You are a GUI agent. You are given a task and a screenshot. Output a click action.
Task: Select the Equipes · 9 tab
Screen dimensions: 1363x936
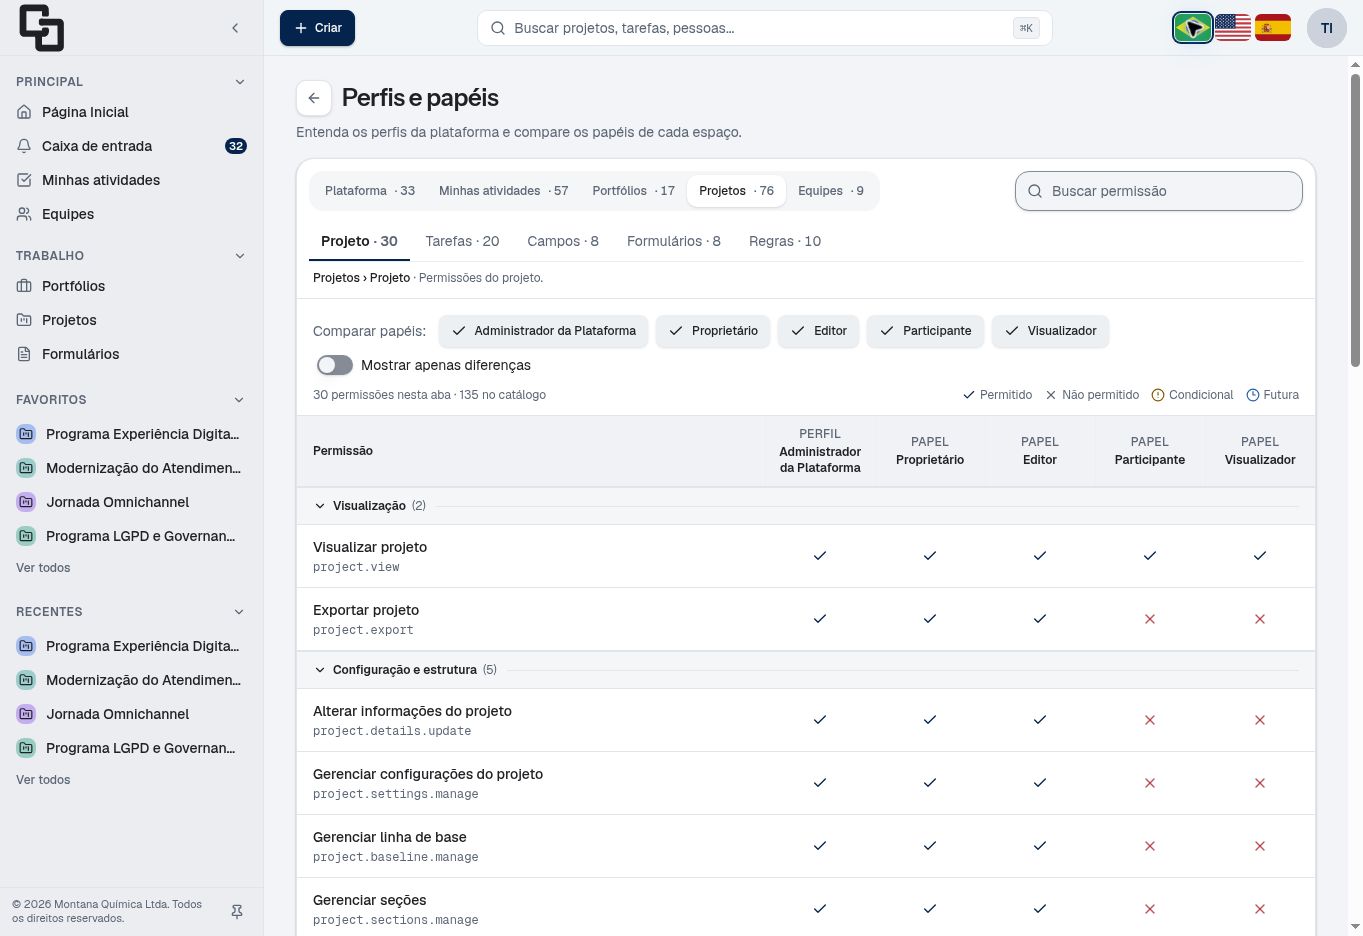coord(831,191)
